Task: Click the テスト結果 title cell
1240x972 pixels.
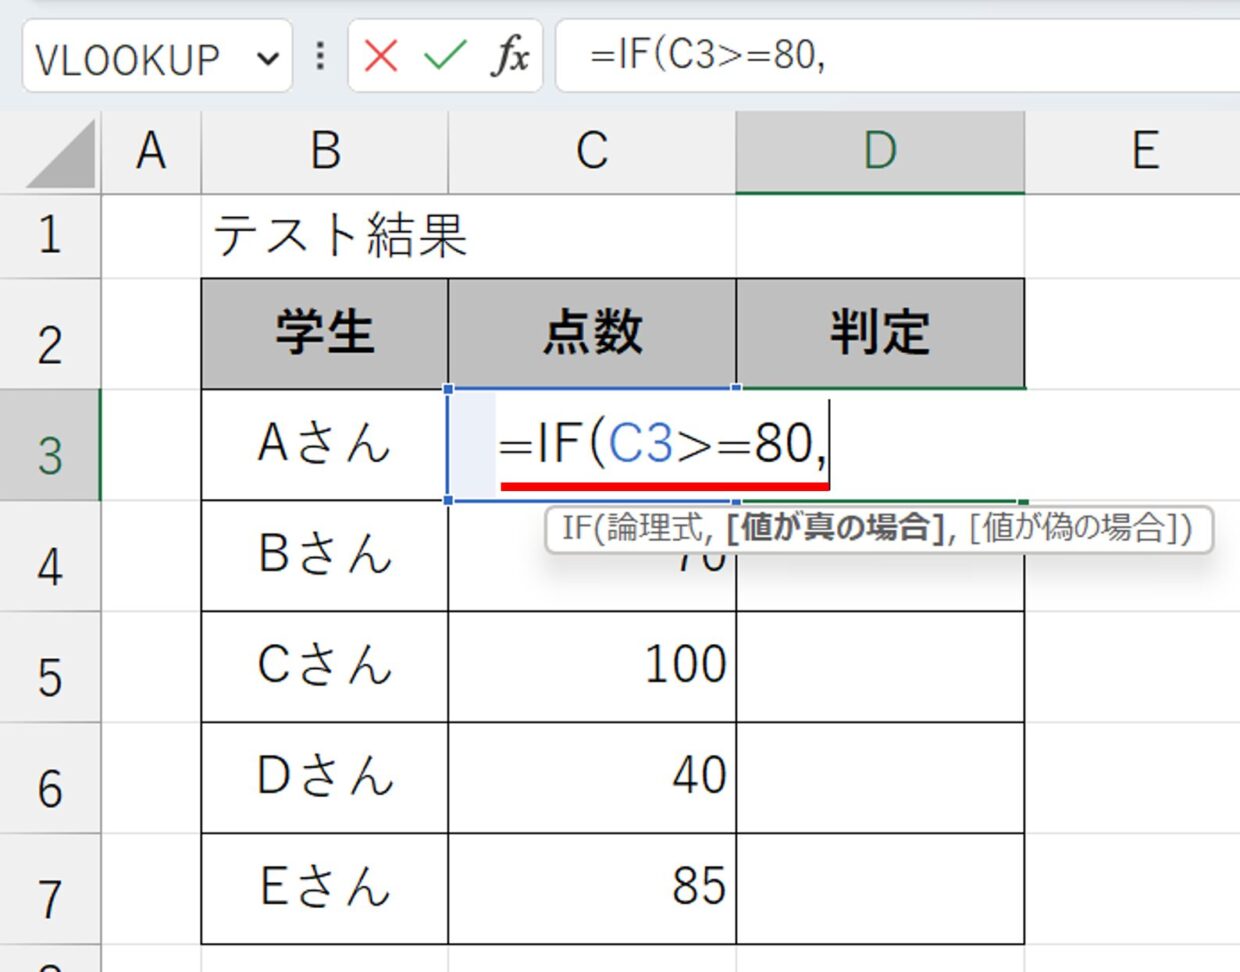Action: pyautogui.click(x=341, y=236)
